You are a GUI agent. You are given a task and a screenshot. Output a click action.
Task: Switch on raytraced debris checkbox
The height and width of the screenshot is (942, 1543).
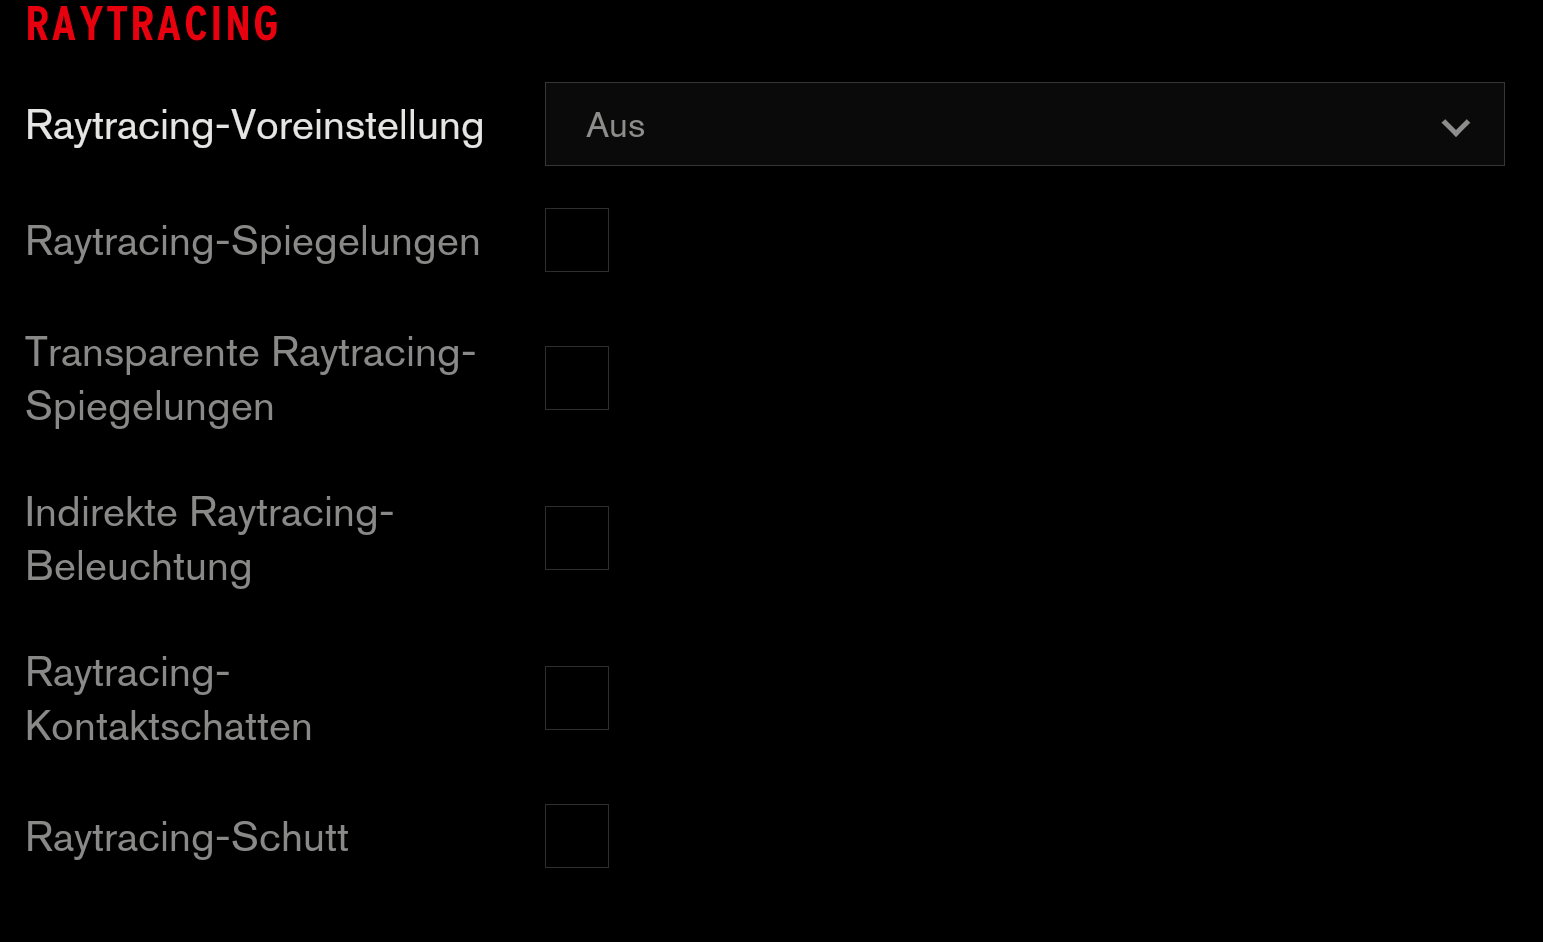[x=577, y=836]
